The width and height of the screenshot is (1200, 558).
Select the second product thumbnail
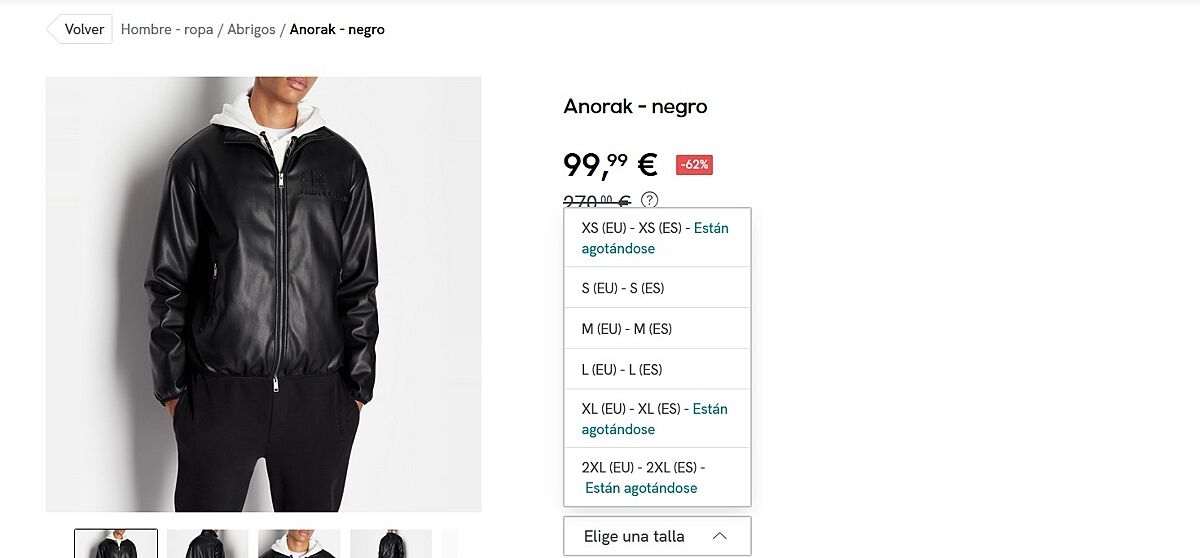[208, 544]
